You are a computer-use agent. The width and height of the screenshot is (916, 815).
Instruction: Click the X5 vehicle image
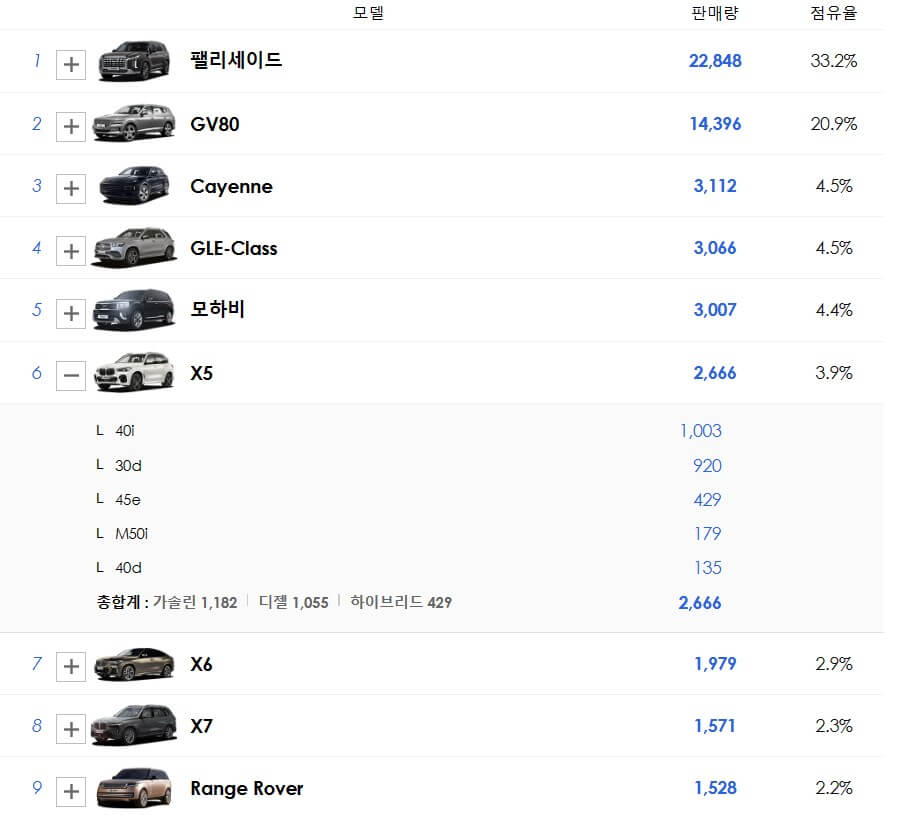tap(133, 373)
